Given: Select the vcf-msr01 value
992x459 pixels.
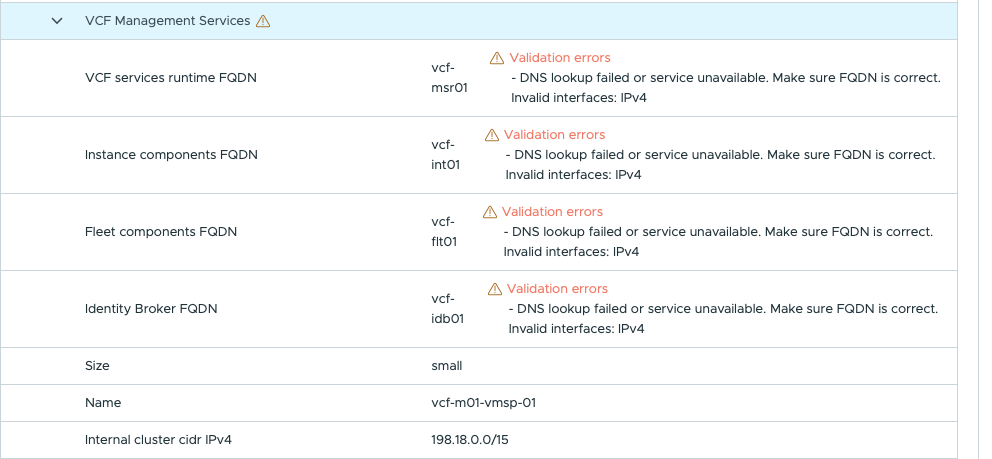Looking at the screenshot, I should pyautogui.click(x=449, y=78).
